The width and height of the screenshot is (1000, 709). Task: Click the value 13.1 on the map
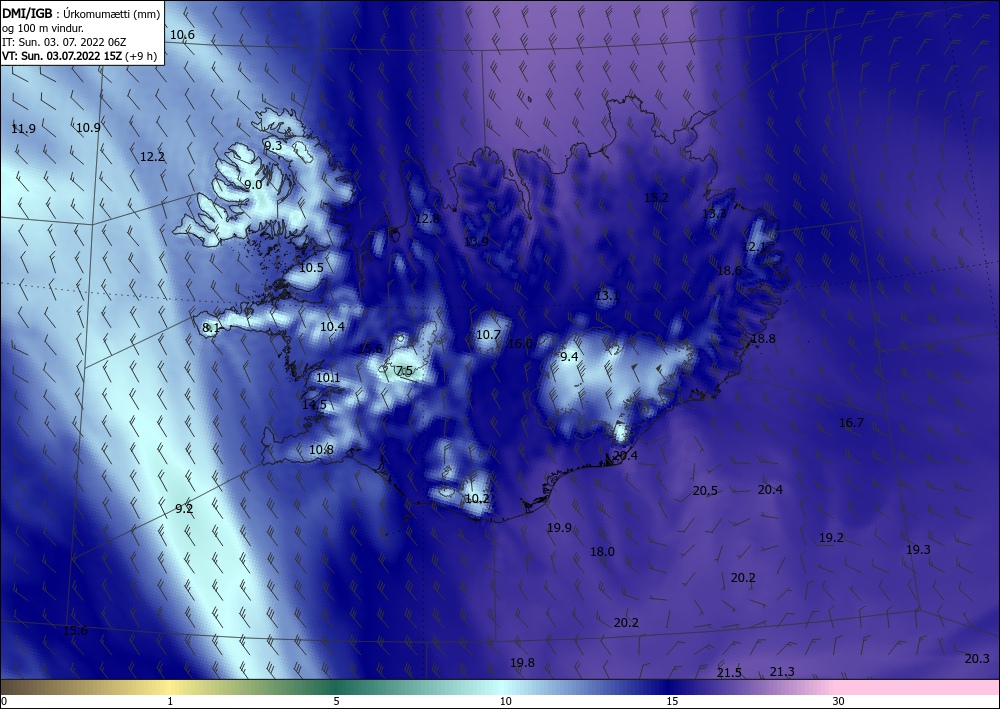pos(607,296)
